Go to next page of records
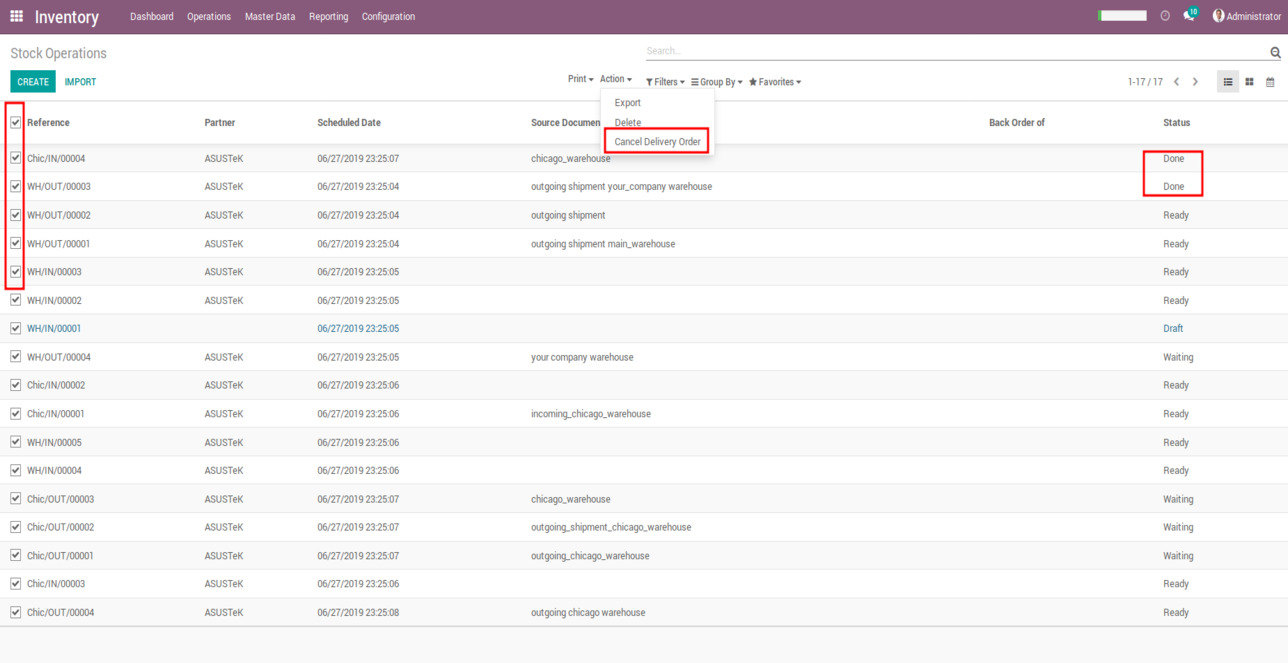 (1195, 82)
